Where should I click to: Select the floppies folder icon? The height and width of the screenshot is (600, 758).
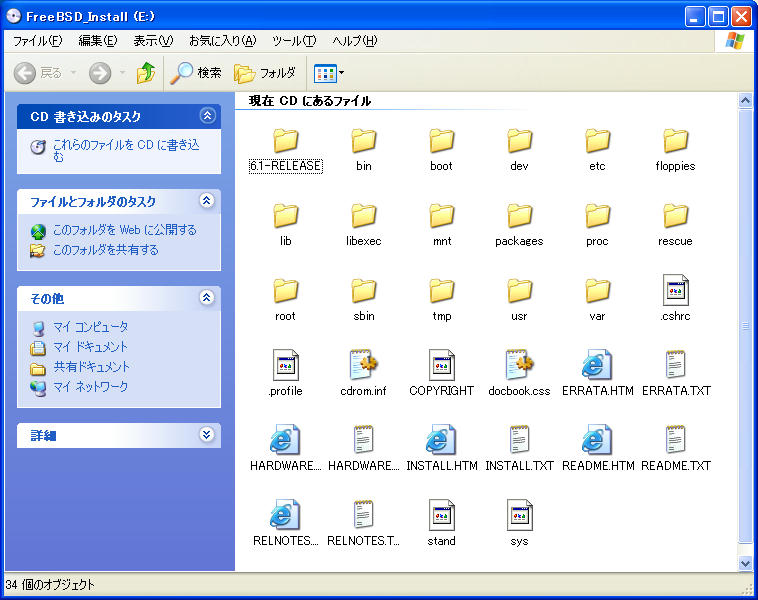point(675,141)
